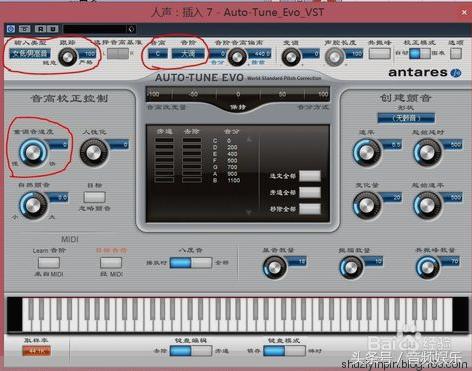Click the sample rate display (取样率)
The height and width of the screenshot is (371, 472).
point(37,351)
